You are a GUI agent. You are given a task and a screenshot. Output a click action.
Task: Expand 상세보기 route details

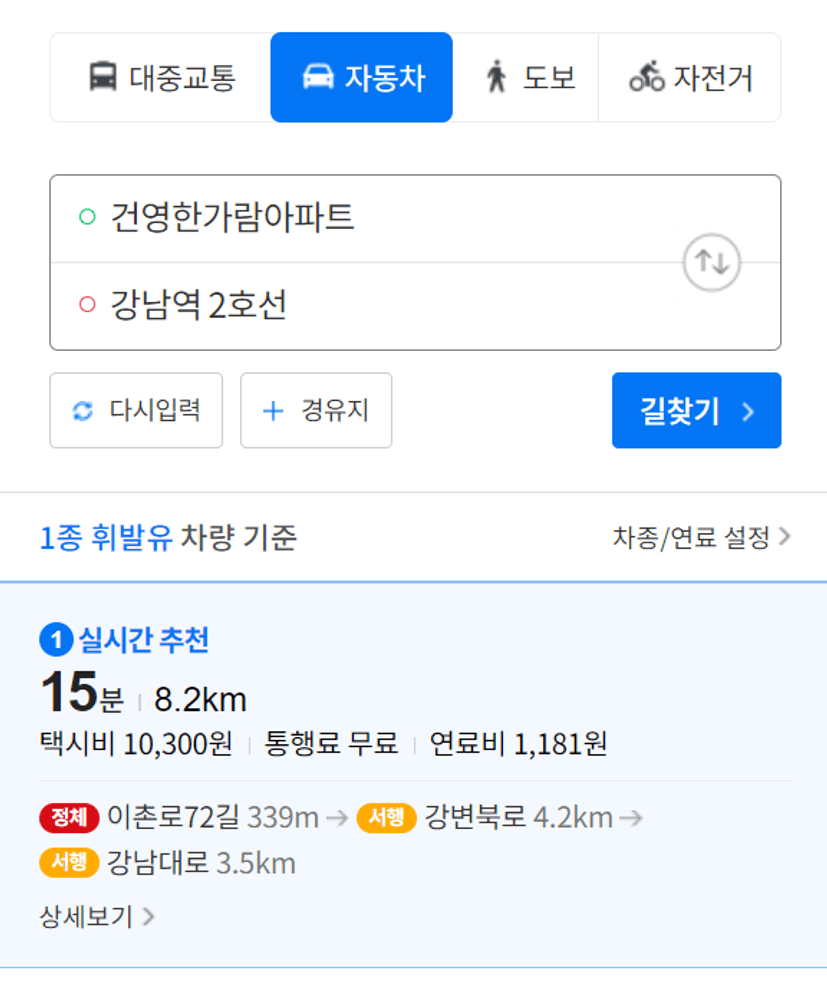pyautogui.click(x=97, y=916)
